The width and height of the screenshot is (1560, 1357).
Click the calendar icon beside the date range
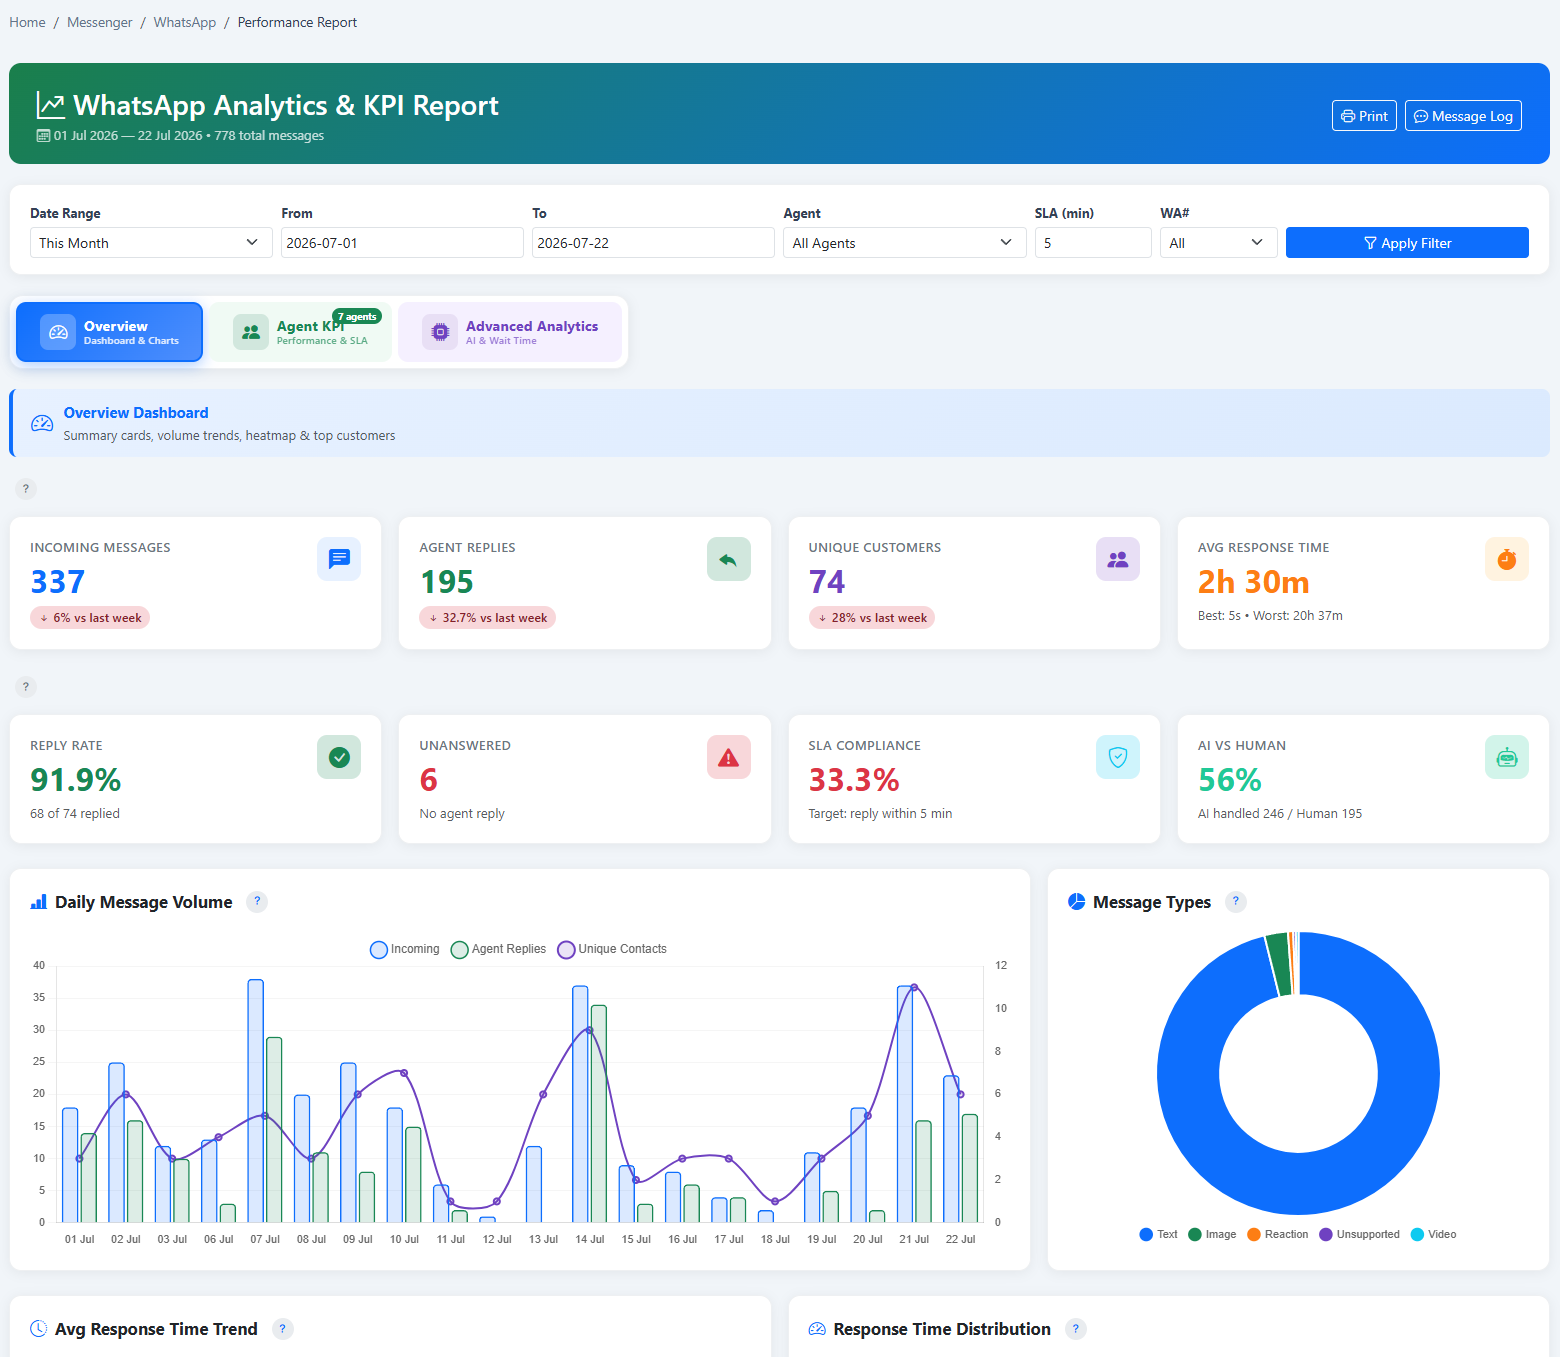tap(43, 136)
